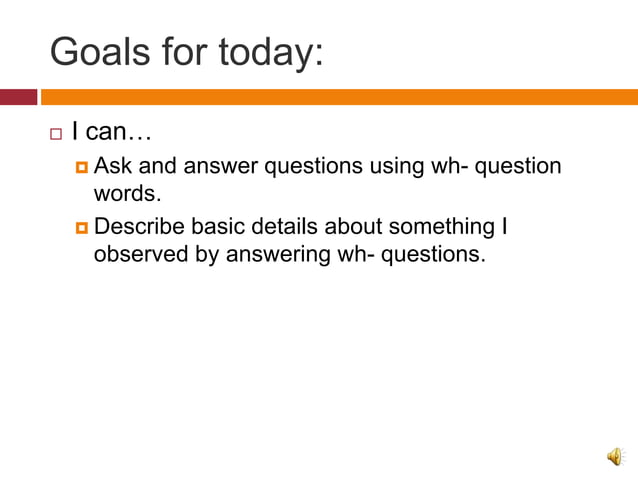Click the audio speaker icon

pyautogui.click(x=614, y=457)
